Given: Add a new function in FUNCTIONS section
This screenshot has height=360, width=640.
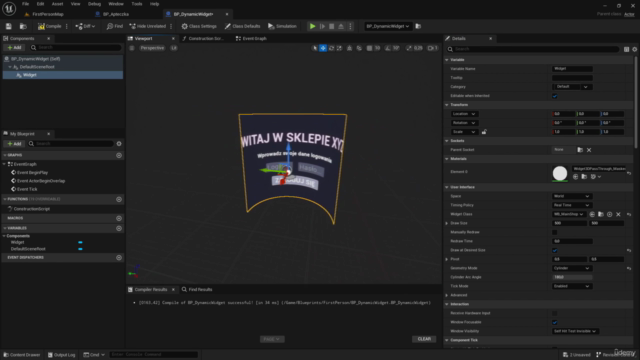Looking at the screenshot, I should point(119,199).
